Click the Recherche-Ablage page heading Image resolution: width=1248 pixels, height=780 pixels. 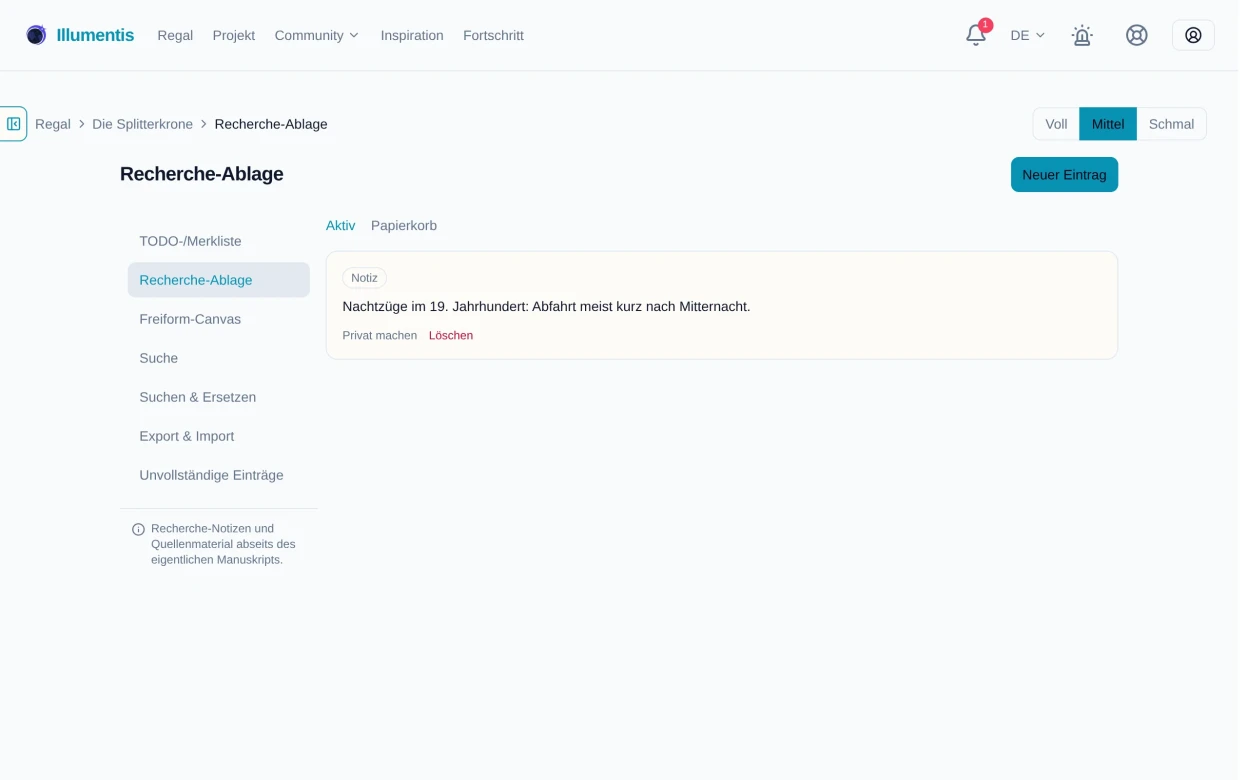tap(203, 175)
